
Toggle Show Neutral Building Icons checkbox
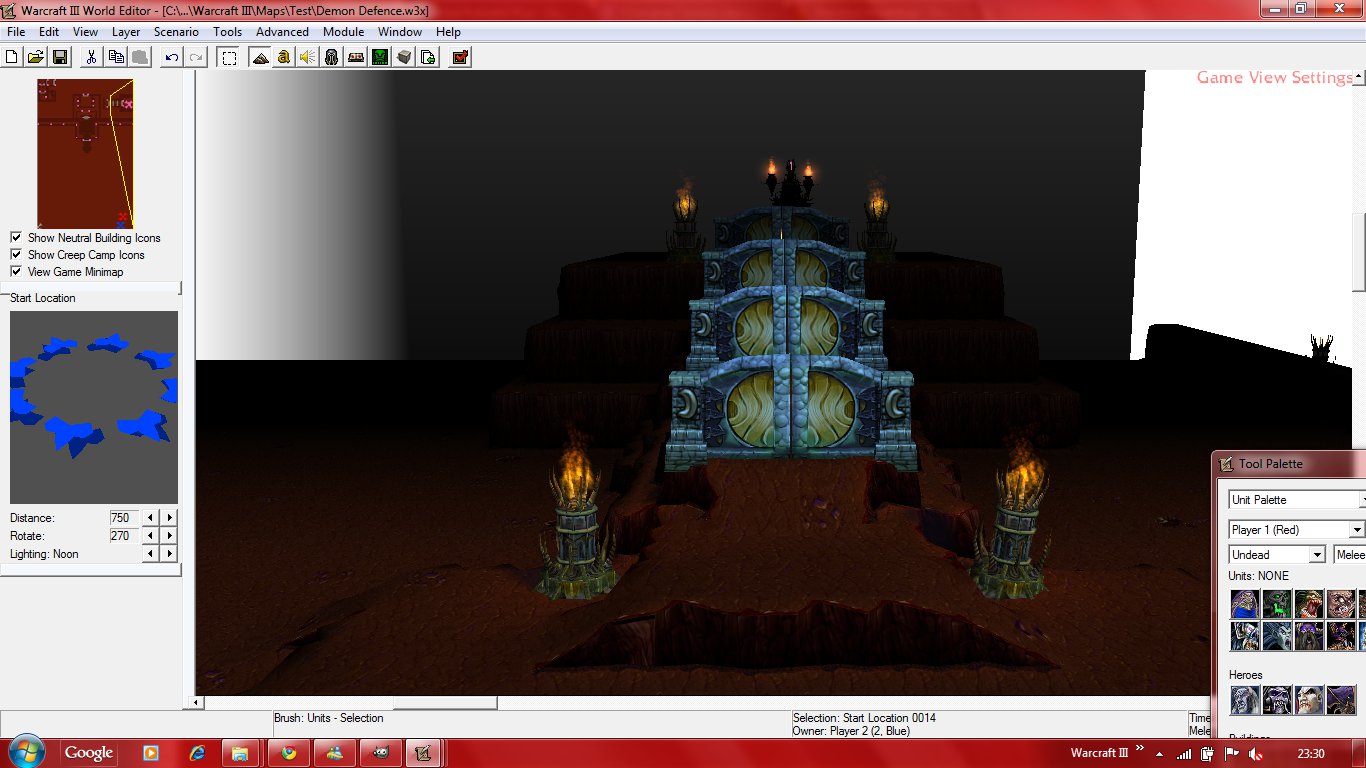(16, 238)
